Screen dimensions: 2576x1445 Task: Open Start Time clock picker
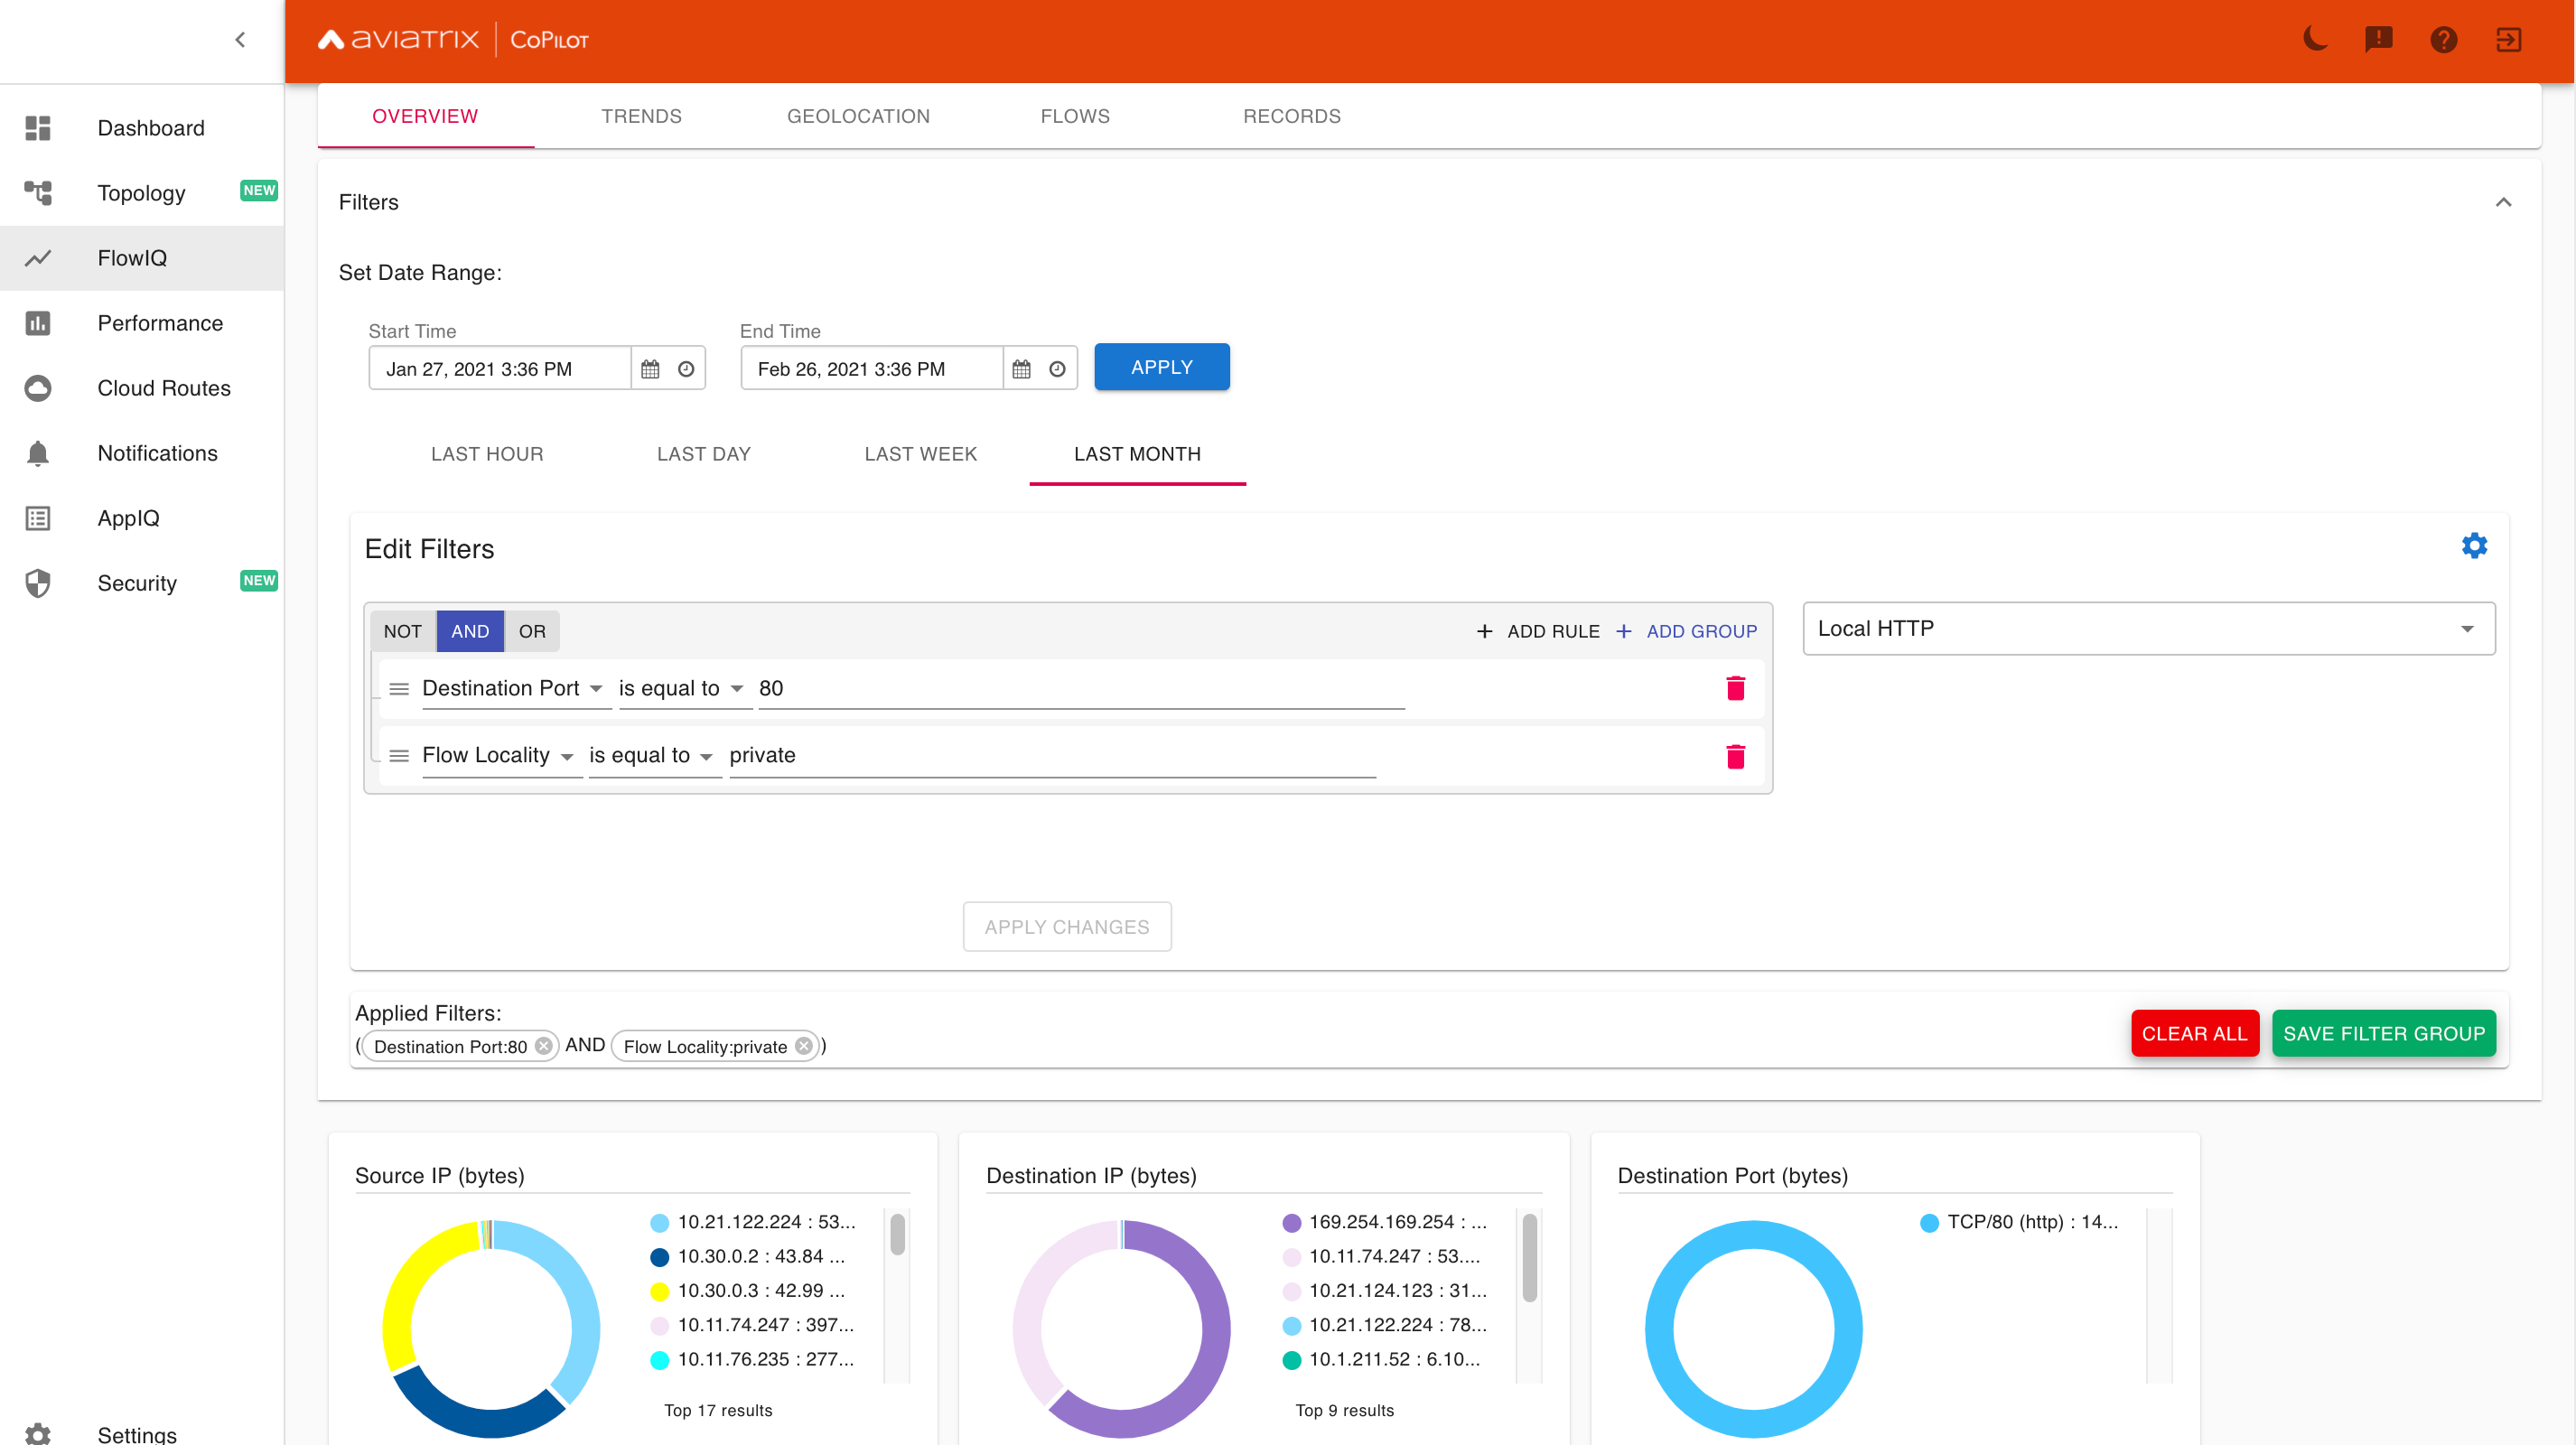(686, 369)
